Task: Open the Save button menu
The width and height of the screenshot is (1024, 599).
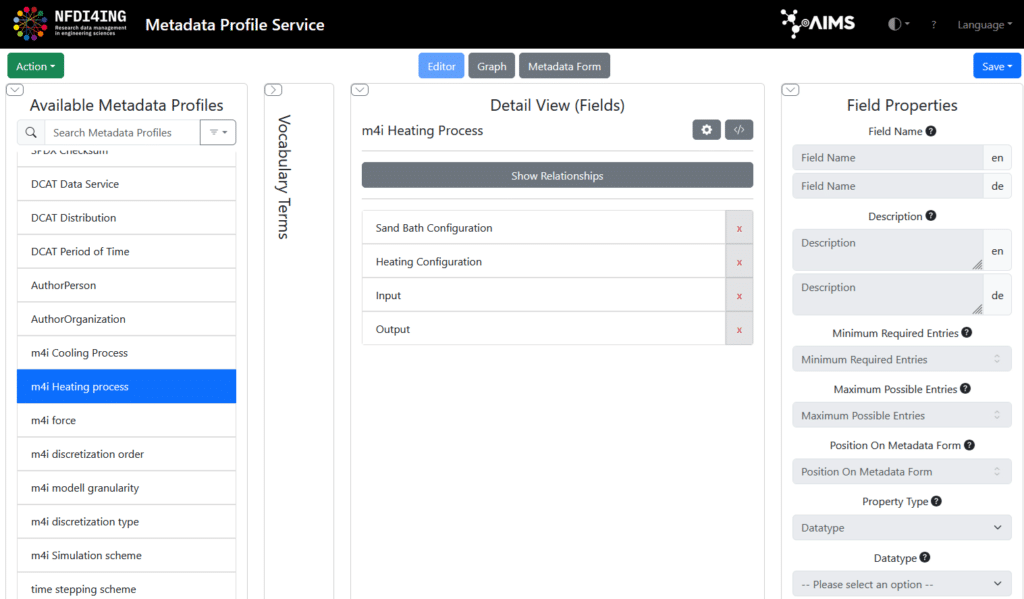Action: click(996, 66)
